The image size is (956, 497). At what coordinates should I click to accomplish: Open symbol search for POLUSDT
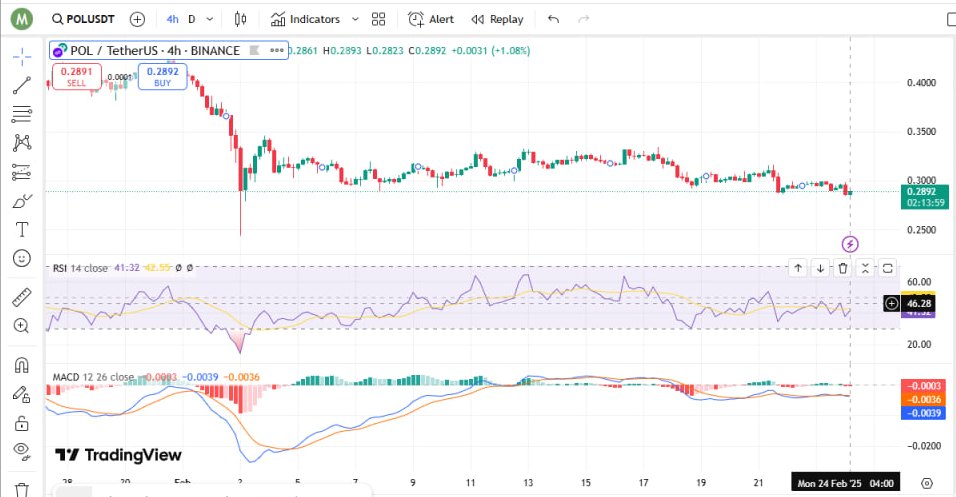point(84,19)
